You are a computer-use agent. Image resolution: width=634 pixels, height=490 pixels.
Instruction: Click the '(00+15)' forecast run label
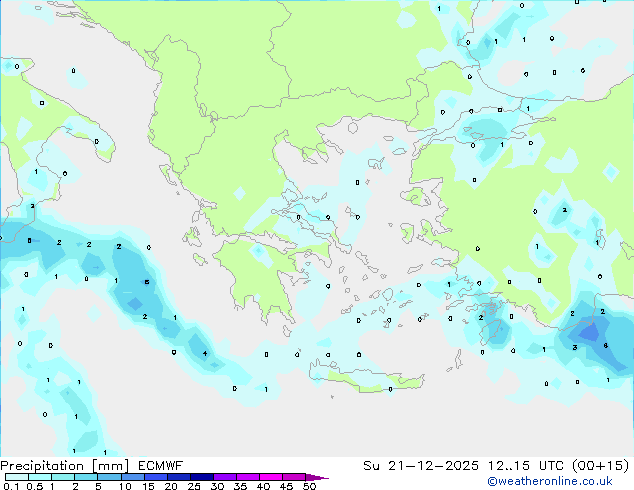tap(601, 466)
